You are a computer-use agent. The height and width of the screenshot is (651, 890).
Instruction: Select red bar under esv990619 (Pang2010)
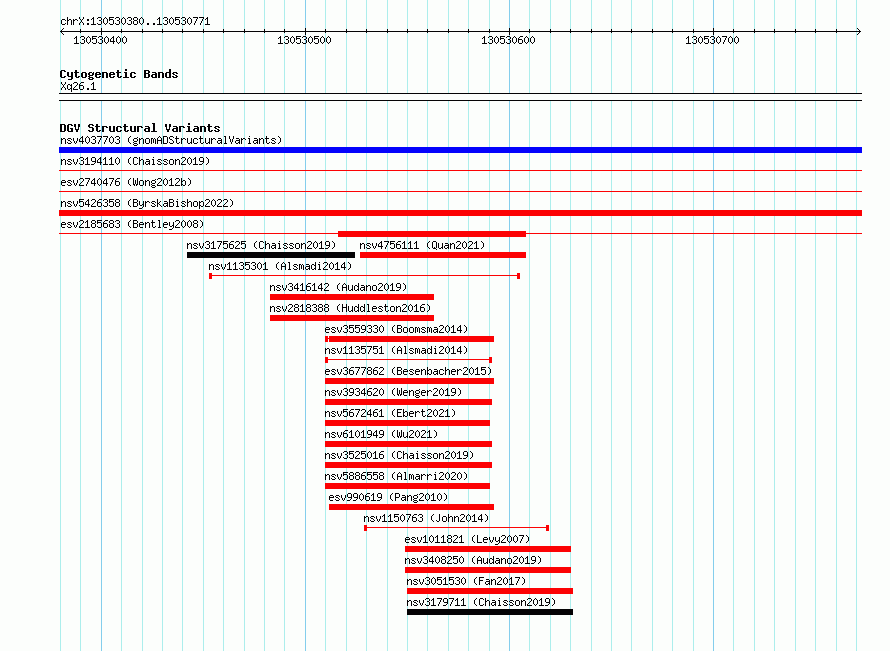pyautogui.click(x=412, y=507)
